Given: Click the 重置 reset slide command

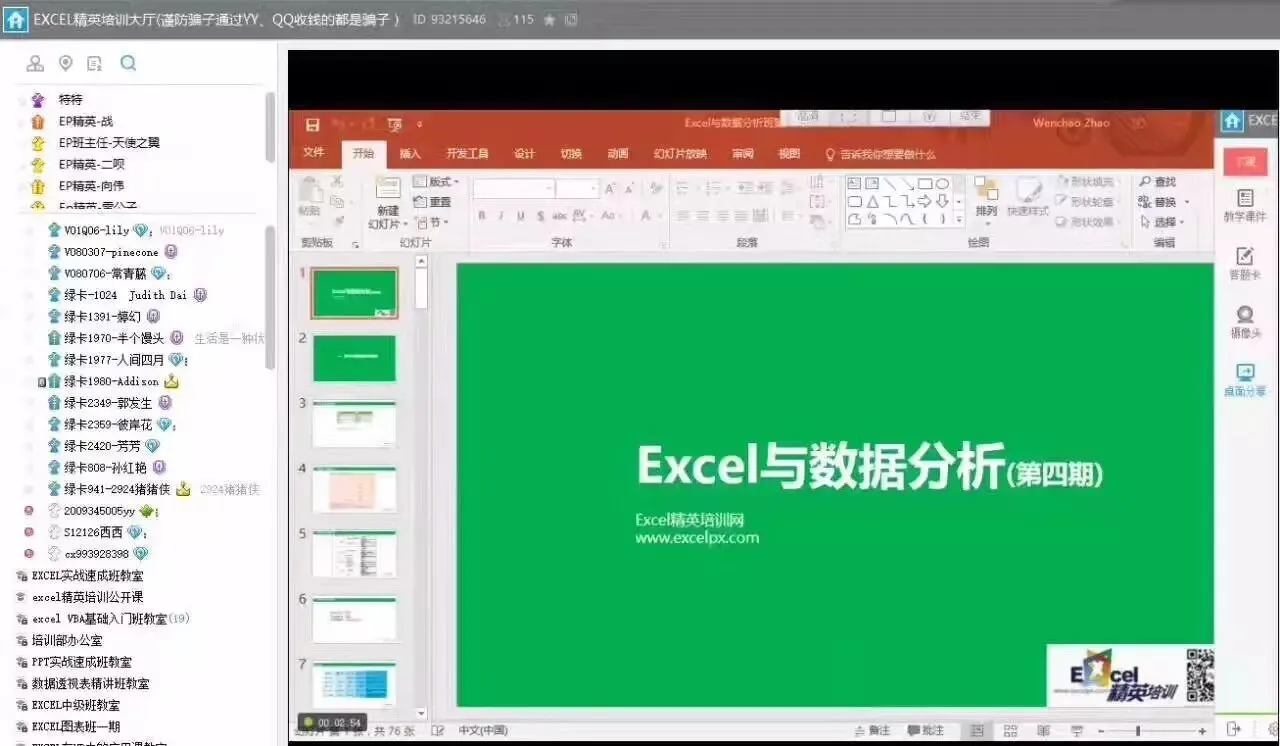Looking at the screenshot, I should 433,202.
